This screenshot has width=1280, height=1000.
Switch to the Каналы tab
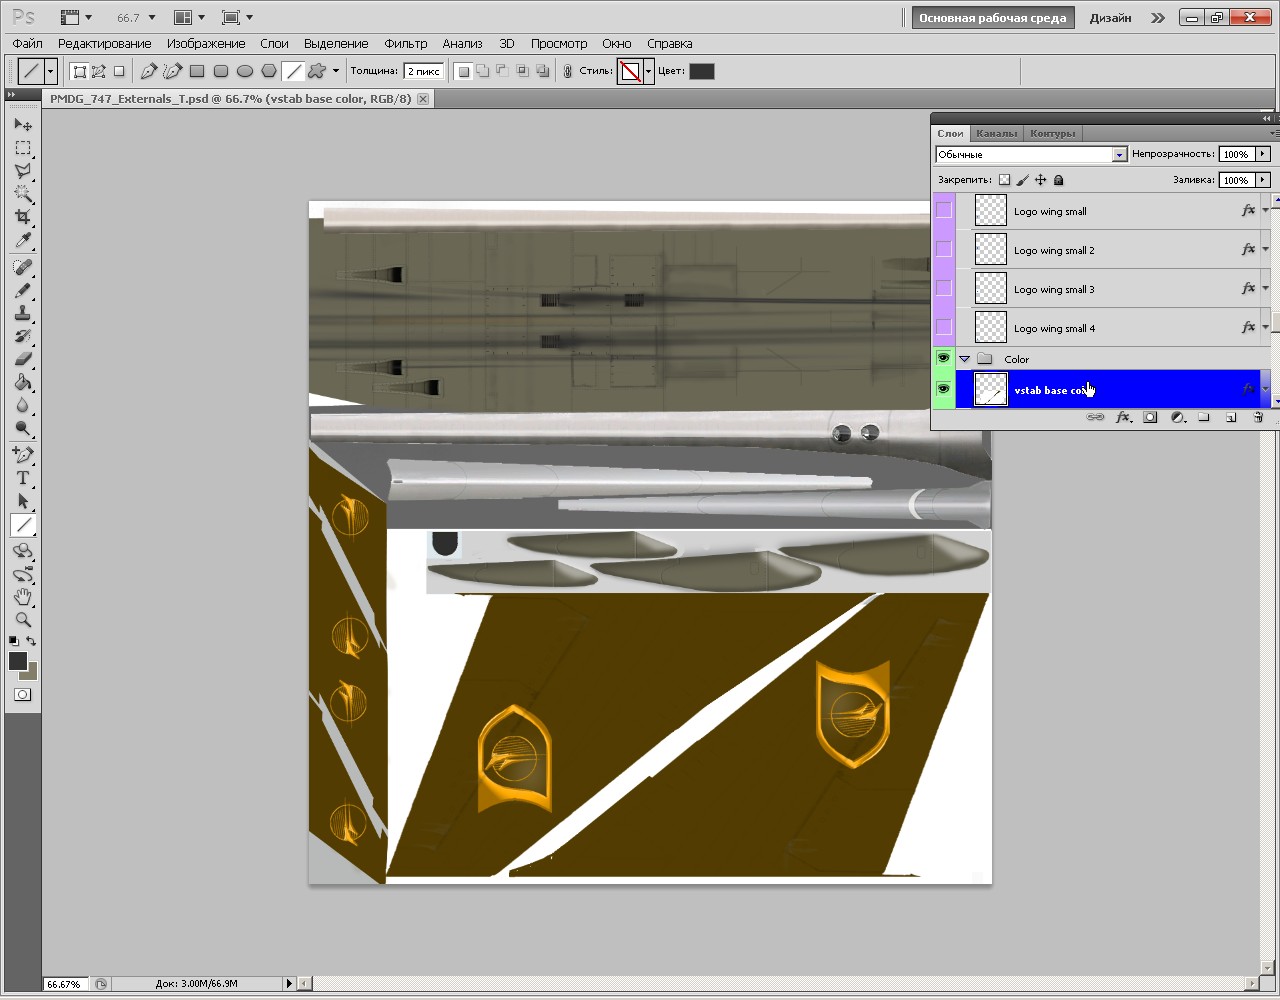tap(996, 133)
